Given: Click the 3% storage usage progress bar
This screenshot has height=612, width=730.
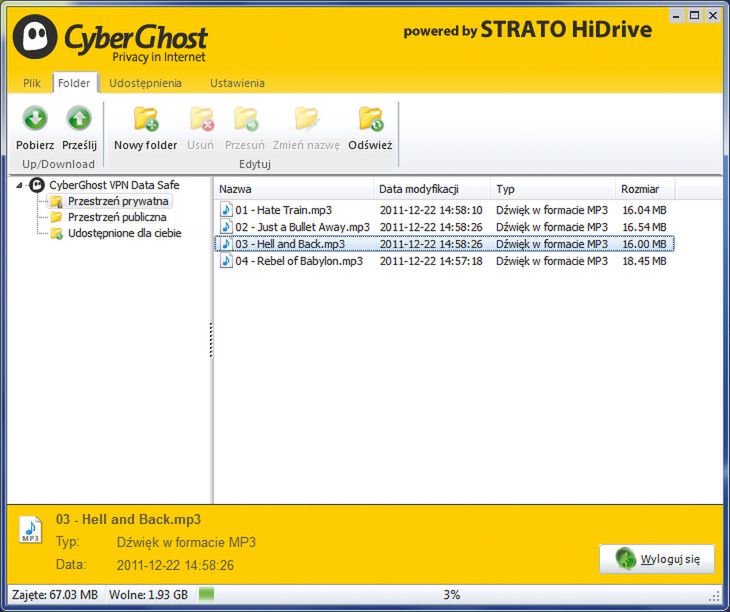Looking at the screenshot, I should point(452,594).
